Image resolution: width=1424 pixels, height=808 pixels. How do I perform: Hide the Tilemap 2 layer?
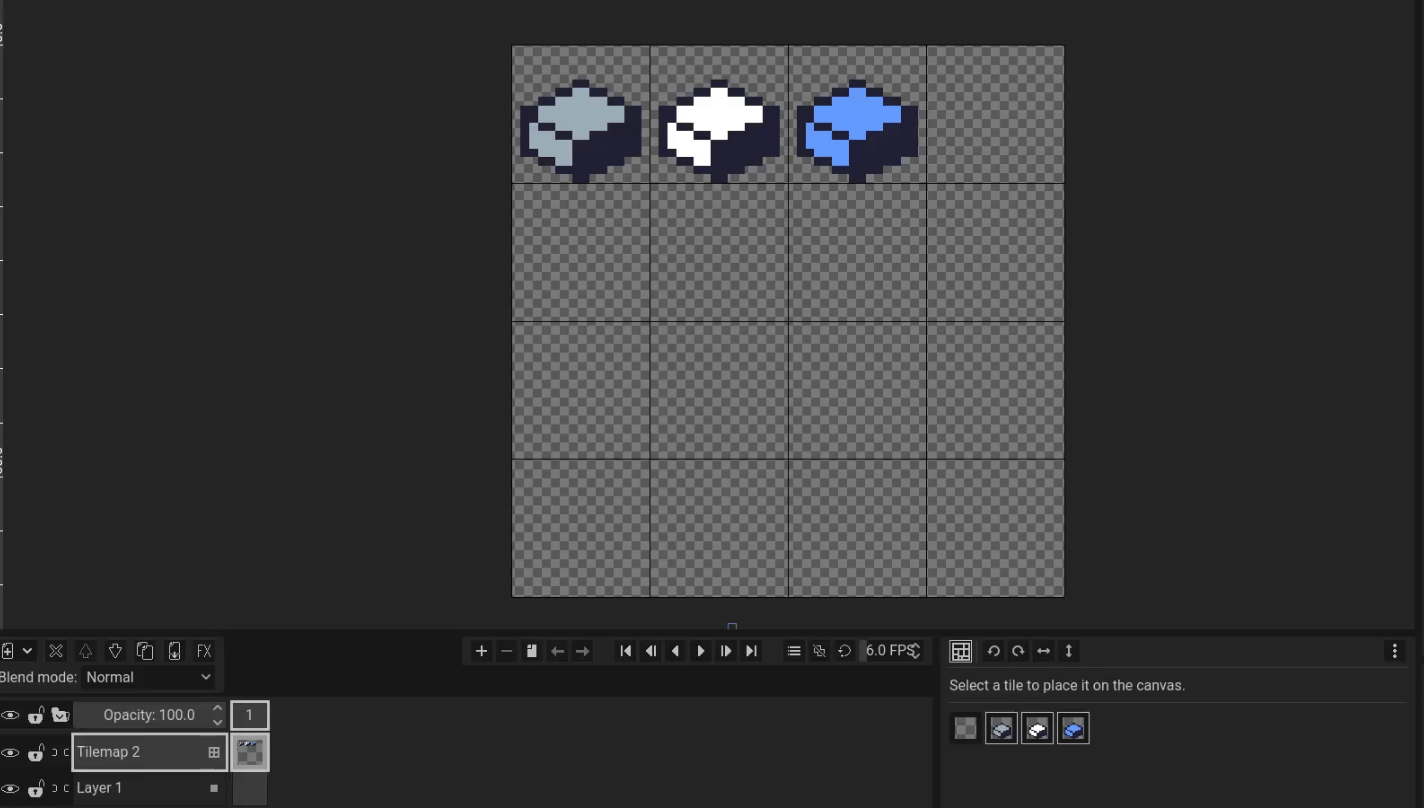[x=10, y=752]
